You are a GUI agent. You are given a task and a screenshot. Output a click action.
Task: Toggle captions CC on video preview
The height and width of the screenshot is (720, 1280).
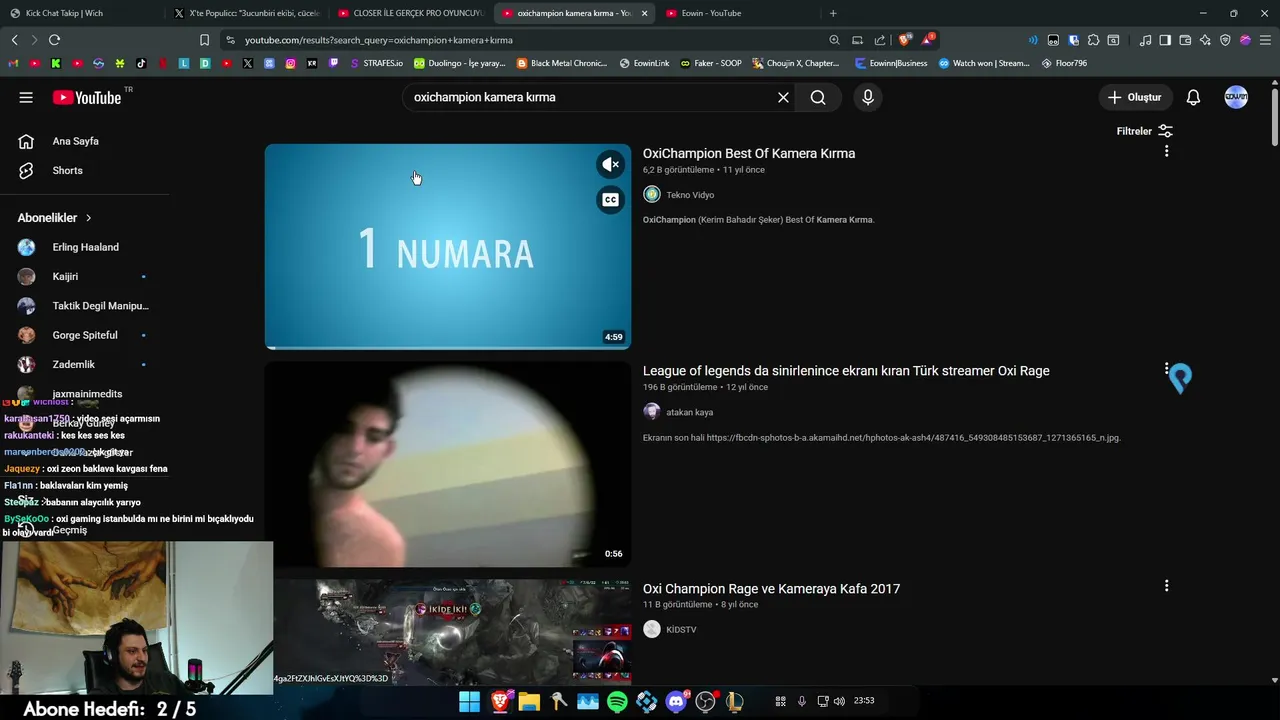tap(610, 199)
